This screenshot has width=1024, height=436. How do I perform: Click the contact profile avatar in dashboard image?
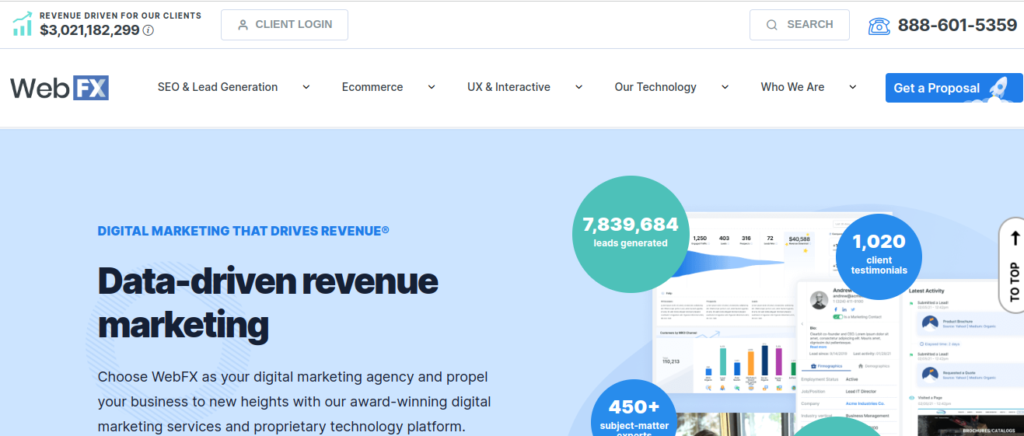(819, 300)
